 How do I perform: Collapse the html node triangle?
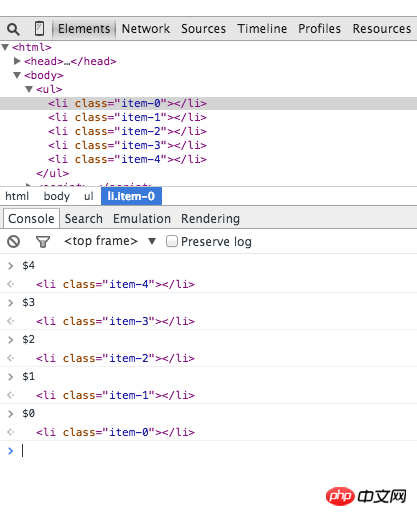(x=5, y=47)
